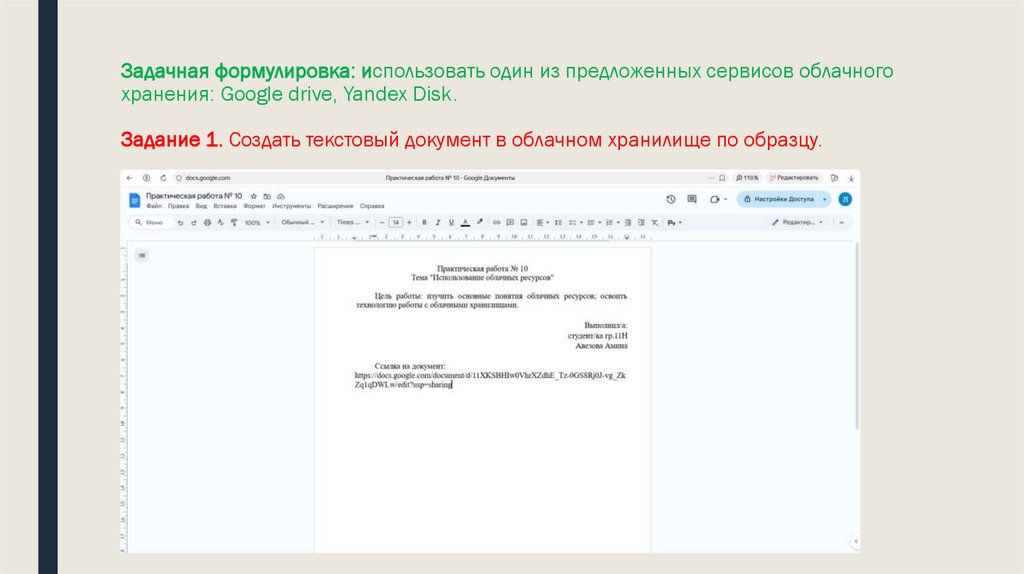The height and width of the screenshot is (574, 1024).
Task: Open the Инструменты menu
Action: (x=291, y=206)
